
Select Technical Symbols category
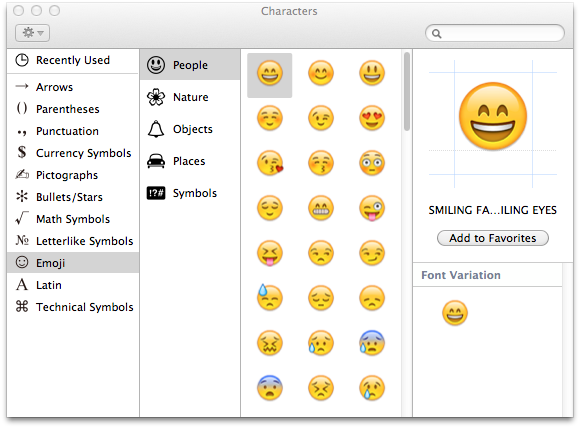(72, 307)
